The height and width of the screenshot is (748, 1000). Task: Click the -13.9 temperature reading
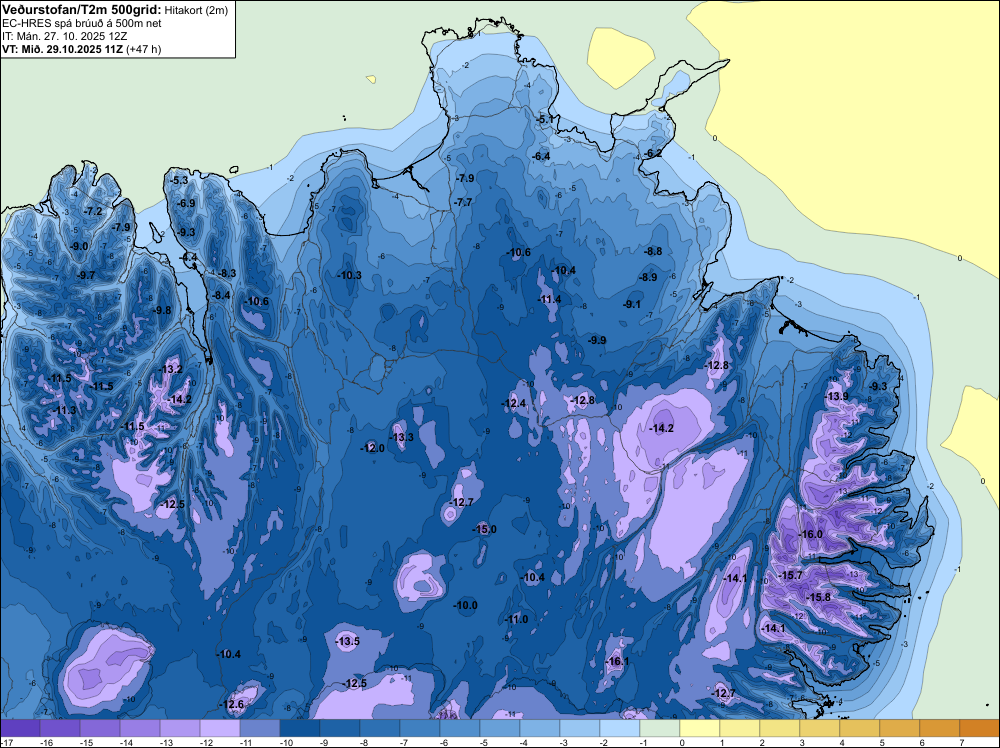(837, 397)
